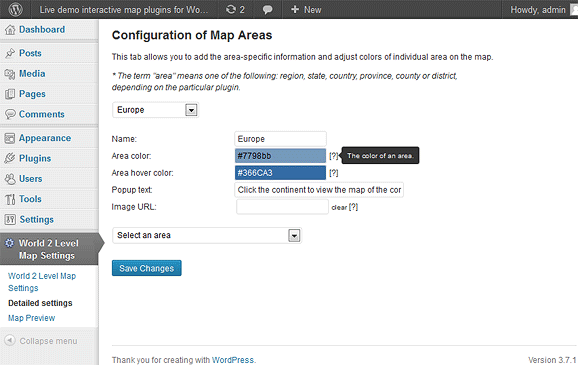Collapse the admin menu arrow icon
The height and width of the screenshot is (365, 578).
(10, 340)
